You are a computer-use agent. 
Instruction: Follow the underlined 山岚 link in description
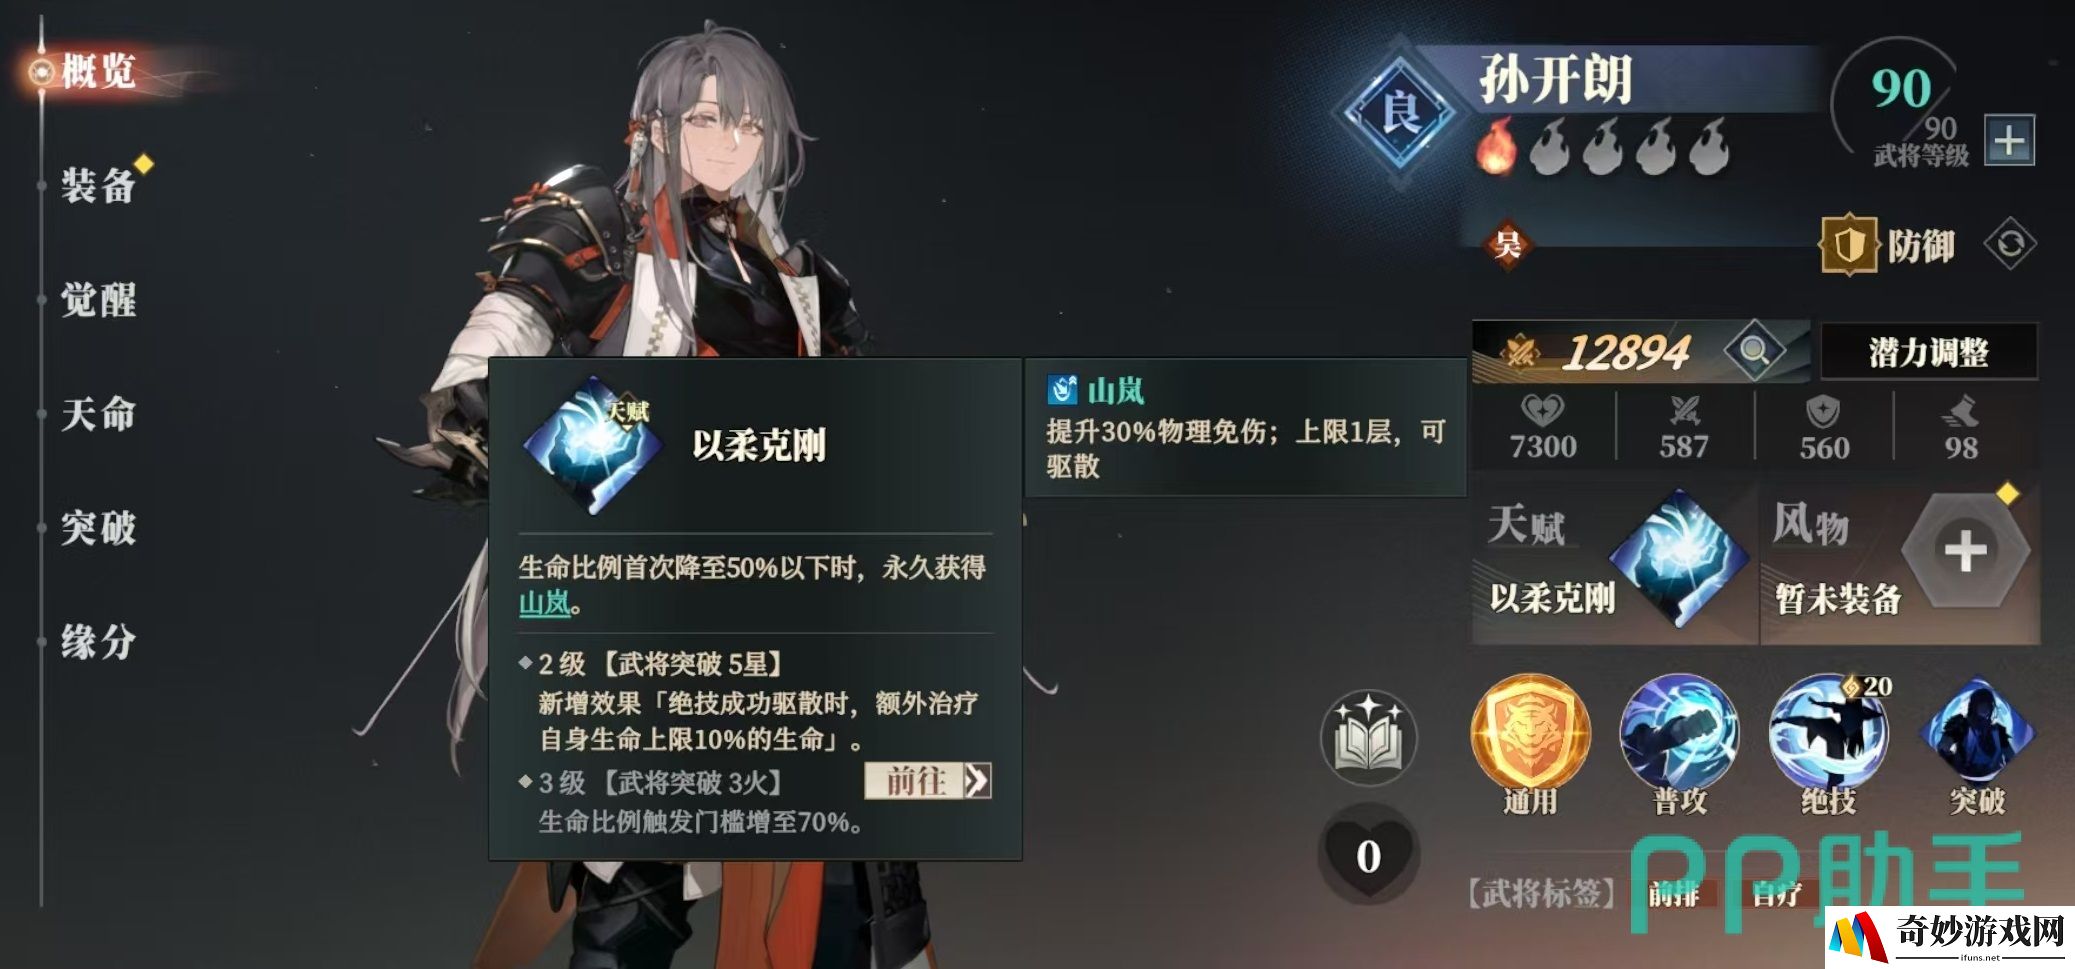[x=544, y=603]
